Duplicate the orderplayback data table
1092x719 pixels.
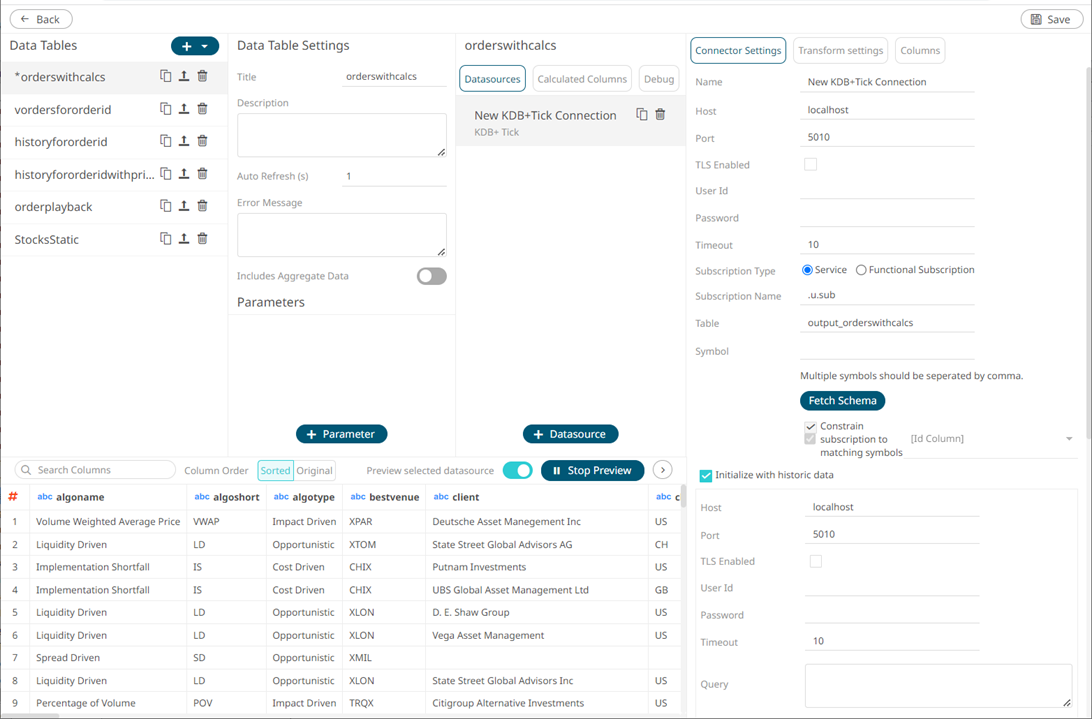[166, 206]
